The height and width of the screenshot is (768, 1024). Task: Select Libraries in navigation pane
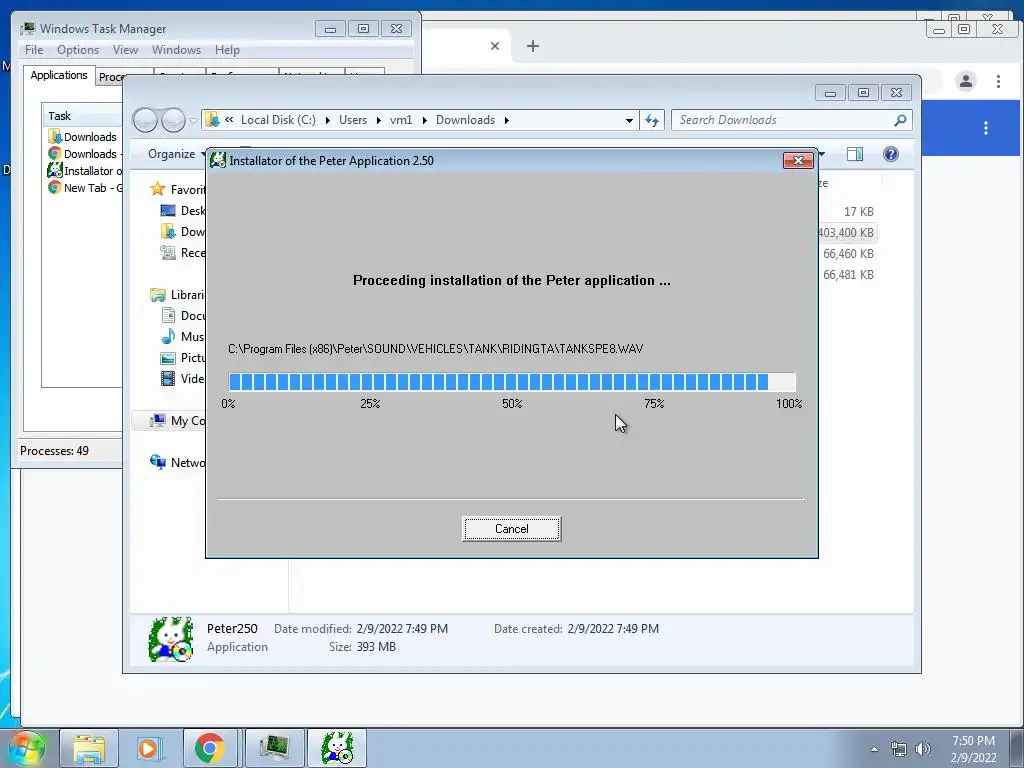point(177,295)
